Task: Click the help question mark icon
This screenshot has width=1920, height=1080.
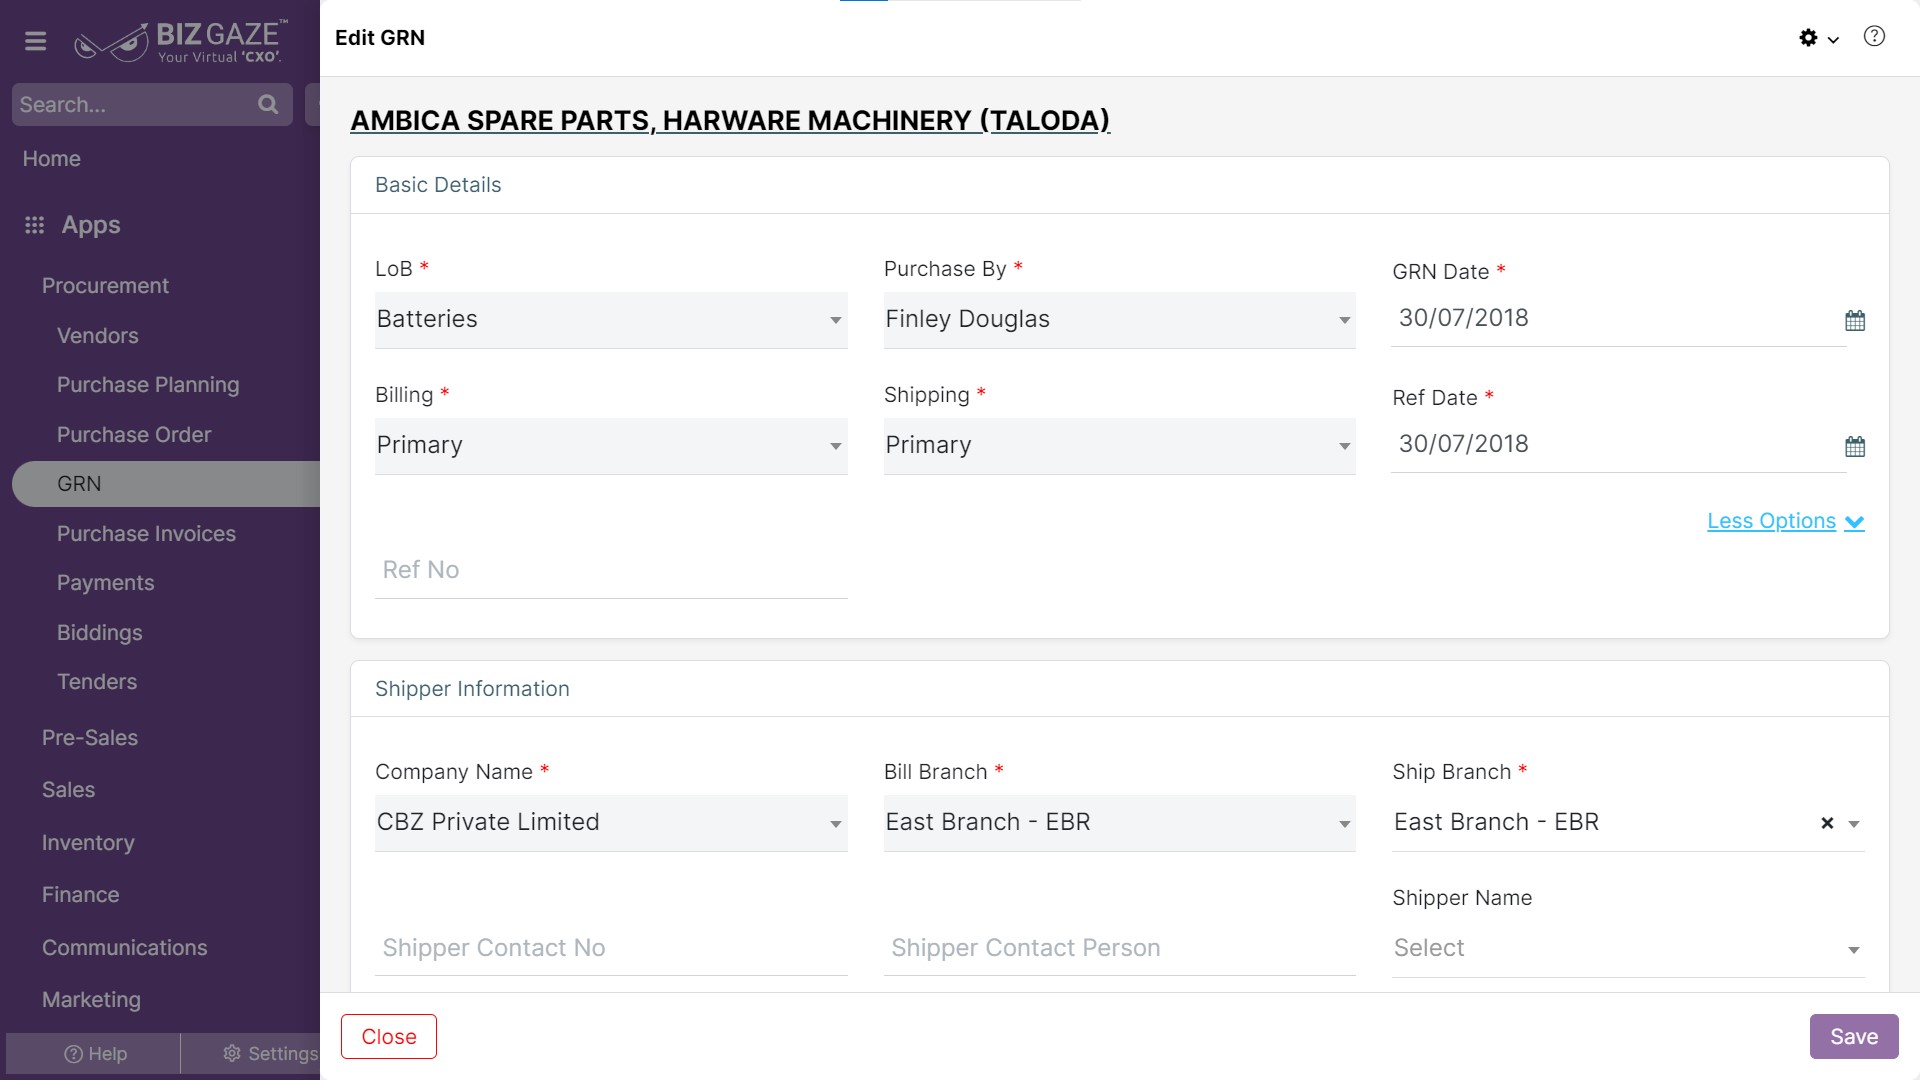Action: coord(1874,37)
